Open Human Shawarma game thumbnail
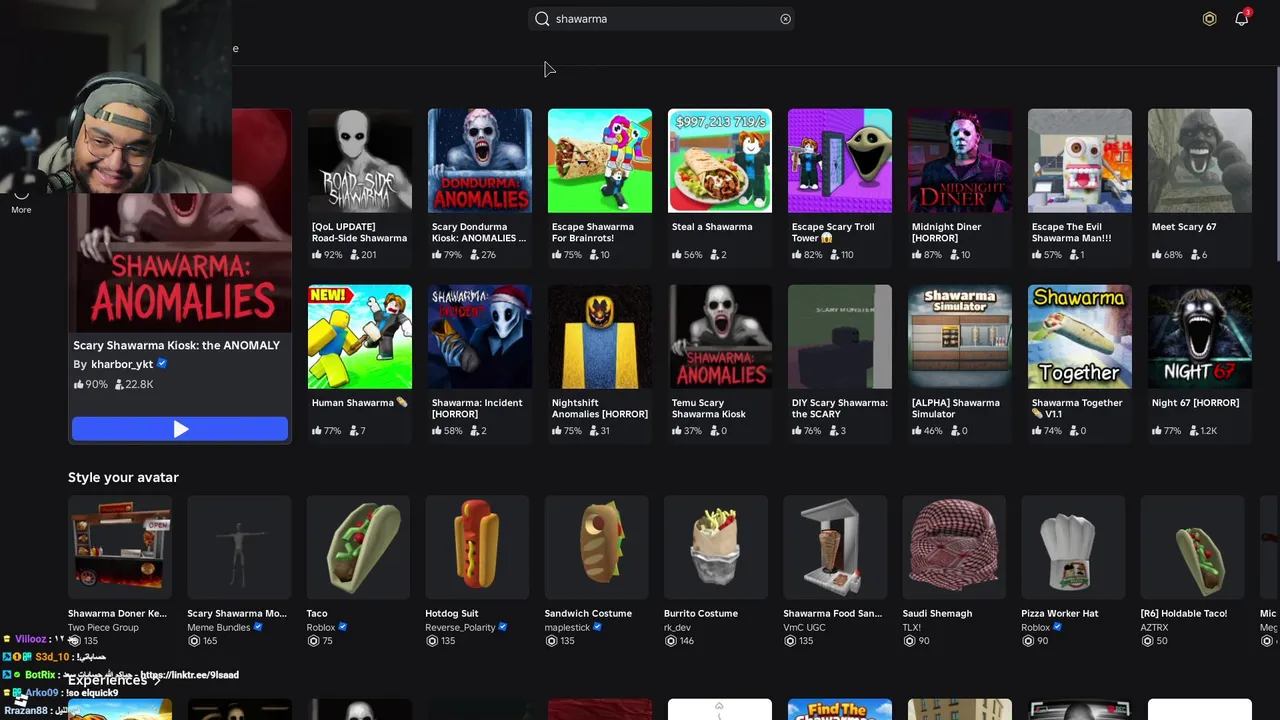The width and height of the screenshot is (1280, 720). point(360,337)
